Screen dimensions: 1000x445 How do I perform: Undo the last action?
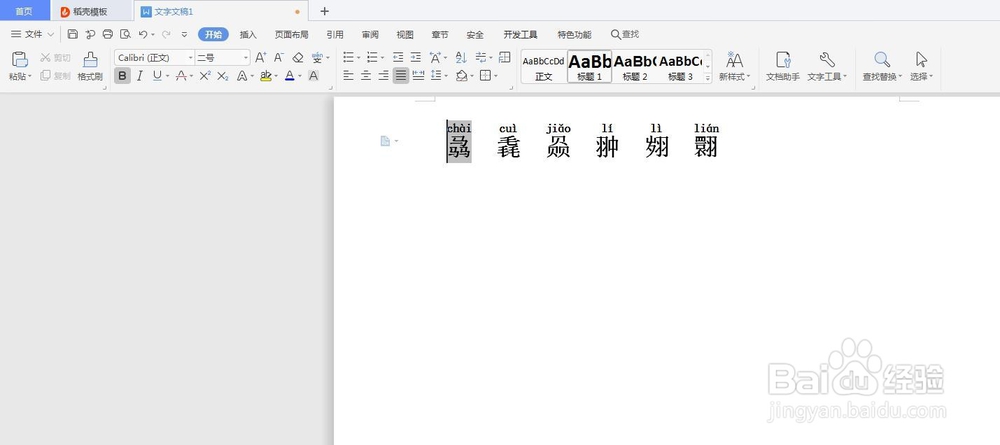pyautogui.click(x=143, y=34)
